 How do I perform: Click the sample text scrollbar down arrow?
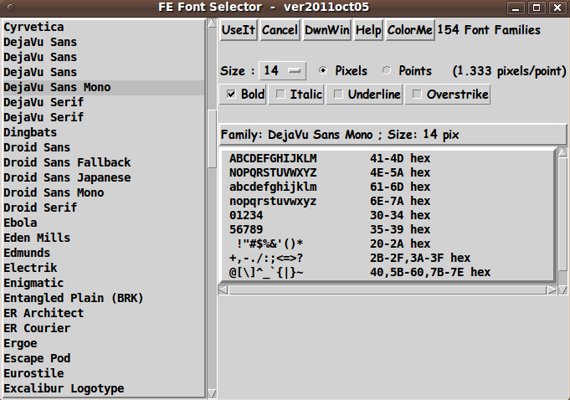pos(562,290)
